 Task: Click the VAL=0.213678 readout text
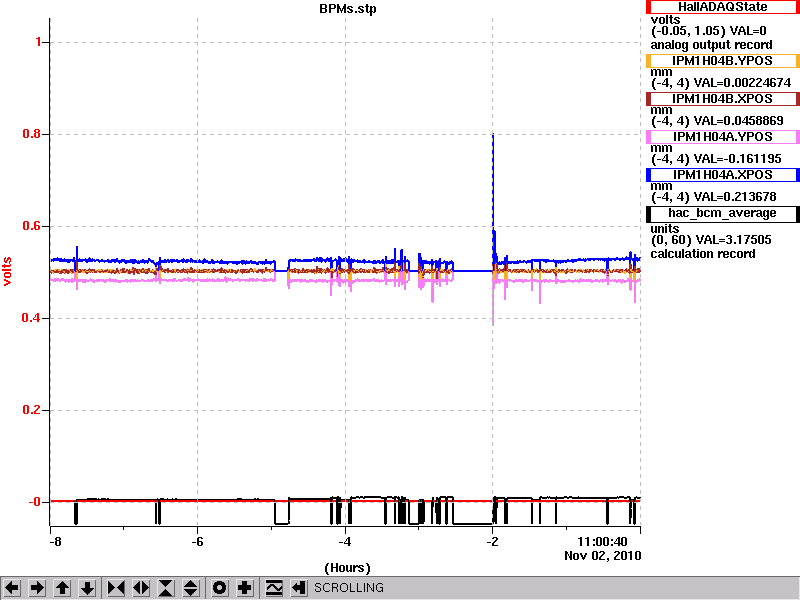[x=735, y=197]
